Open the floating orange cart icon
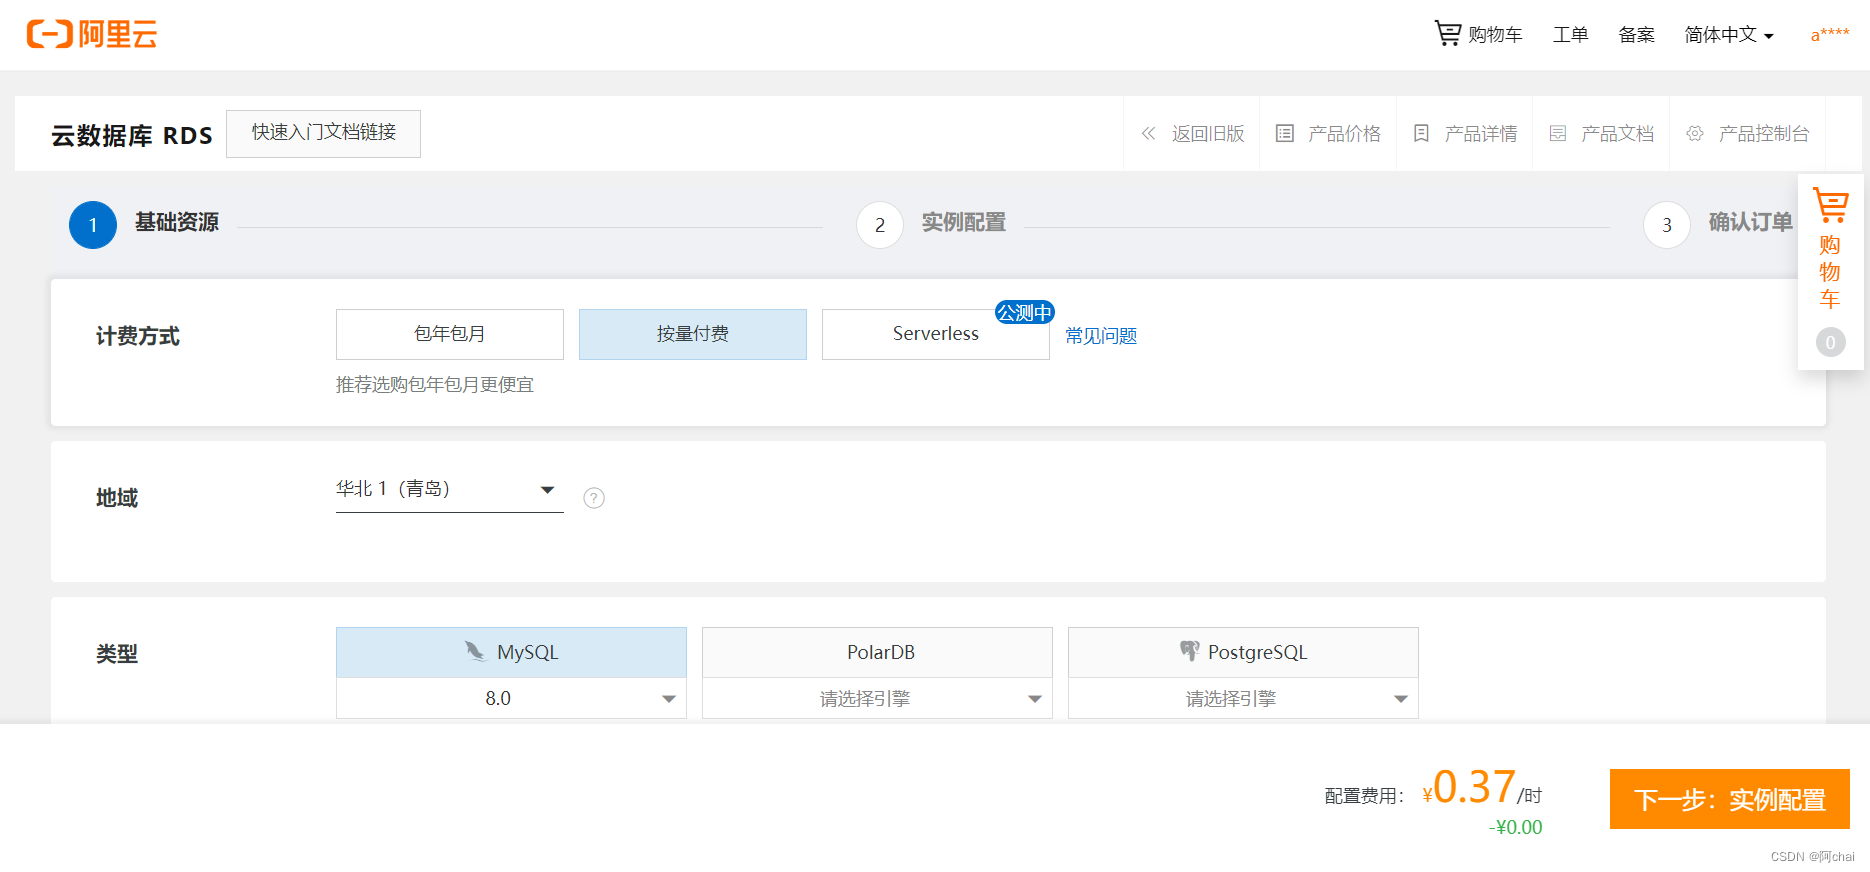 coord(1830,205)
